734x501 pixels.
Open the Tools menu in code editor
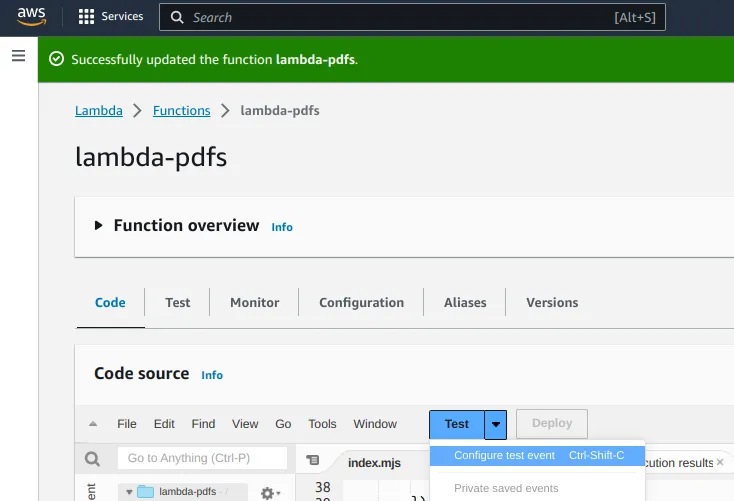pyautogui.click(x=322, y=424)
